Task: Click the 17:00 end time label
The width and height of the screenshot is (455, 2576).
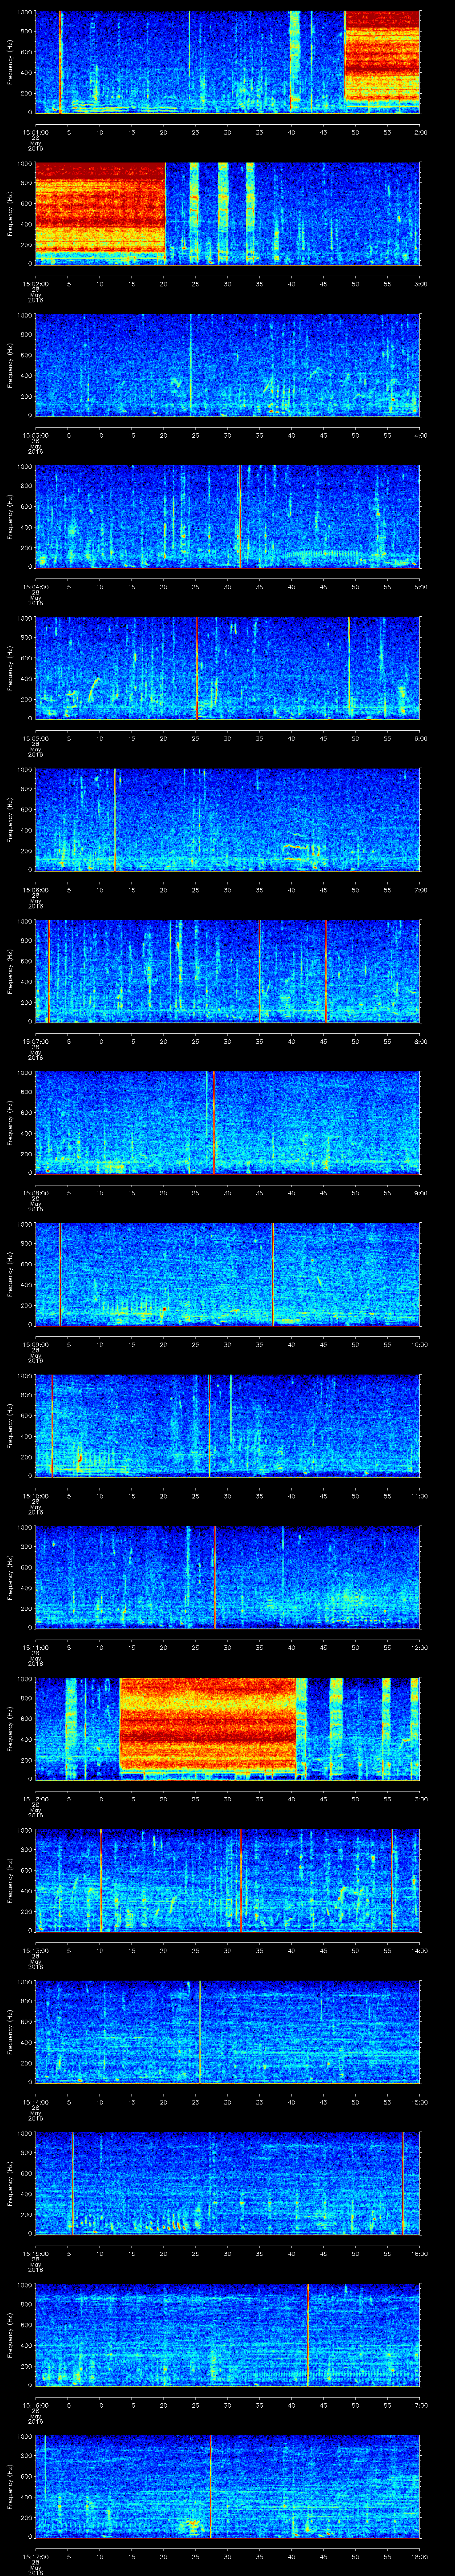Action: (420, 2405)
